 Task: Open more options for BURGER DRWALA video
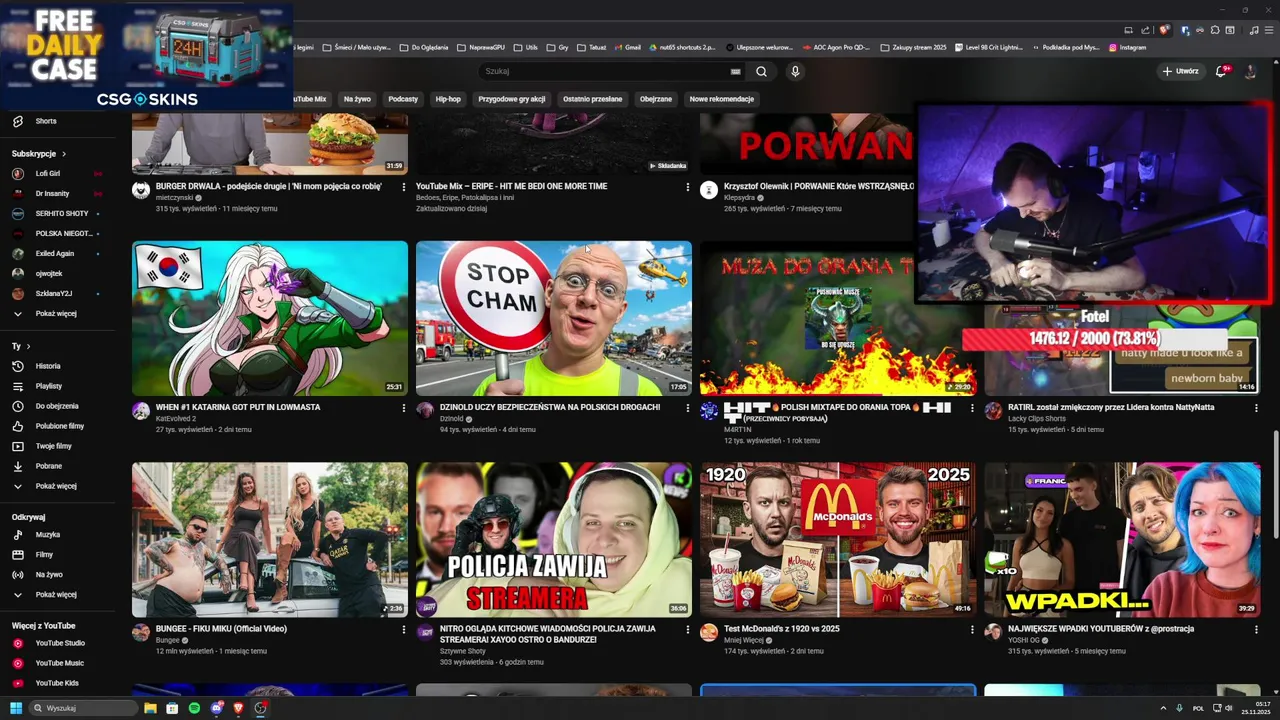point(404,187)
